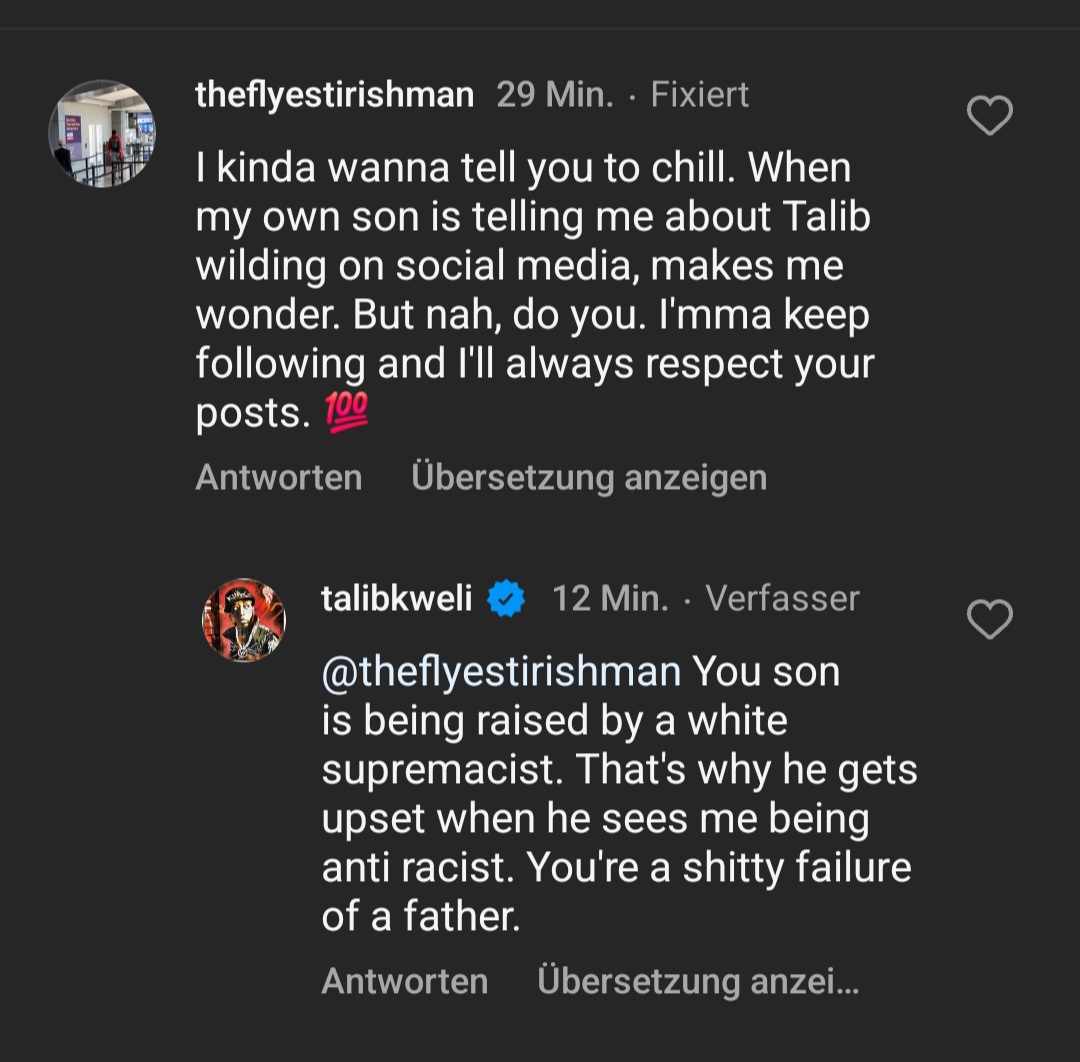
Task: Click the '29 Min.' timestamp
Action: click(554, 95)
